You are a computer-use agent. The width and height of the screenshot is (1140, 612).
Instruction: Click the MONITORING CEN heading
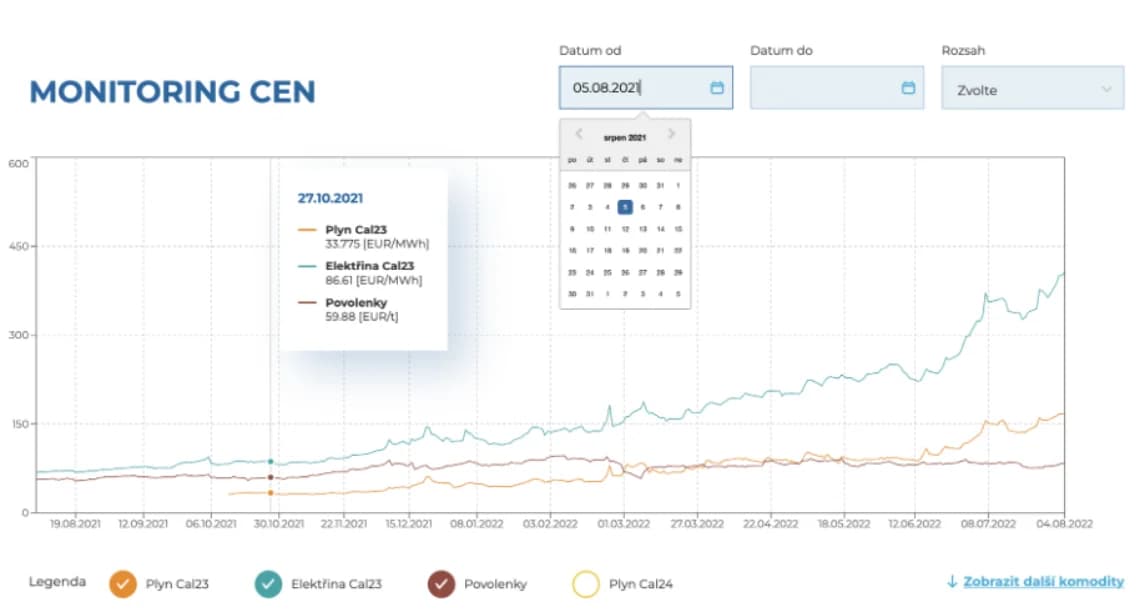coord(173,92)
